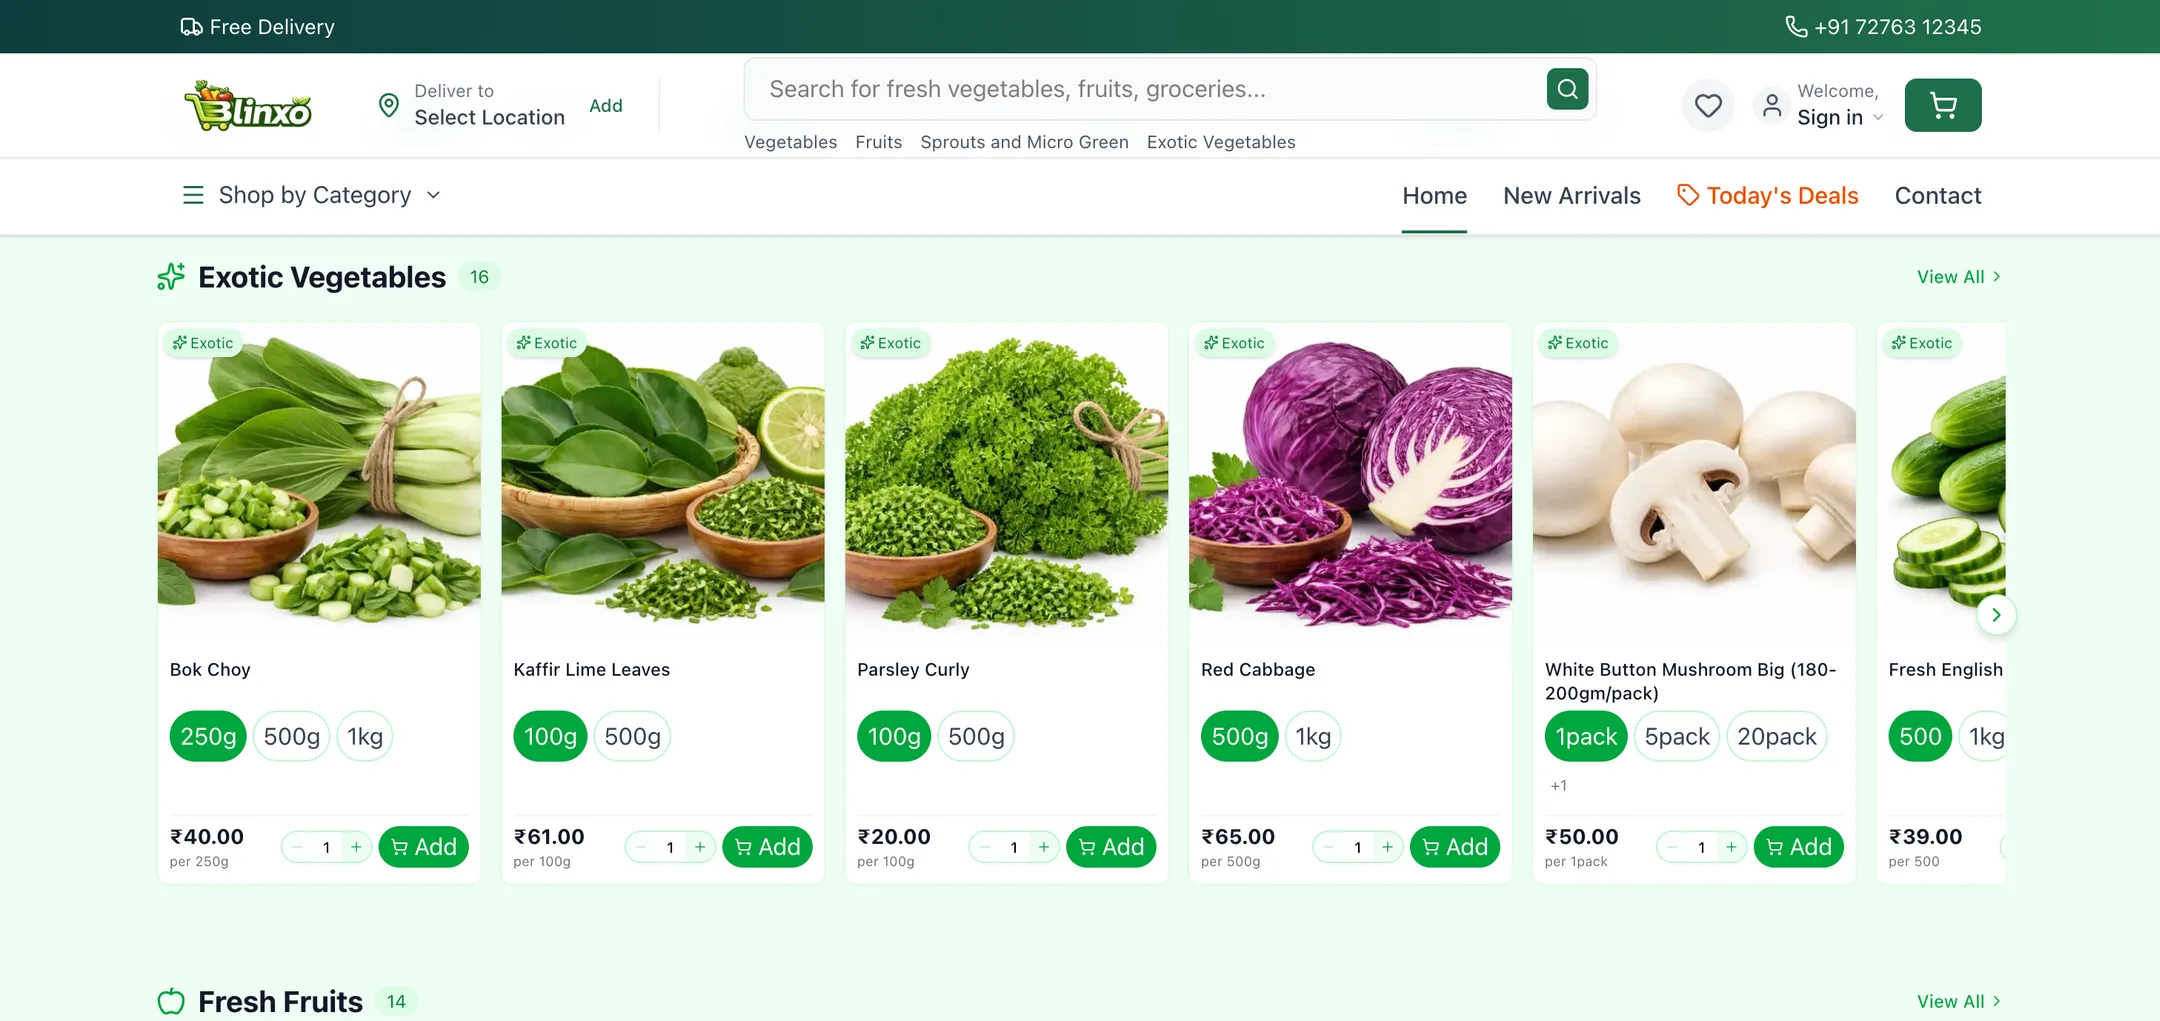
Task: Increase Bok Choy quantity with plus
Action: tap(356, 847)
